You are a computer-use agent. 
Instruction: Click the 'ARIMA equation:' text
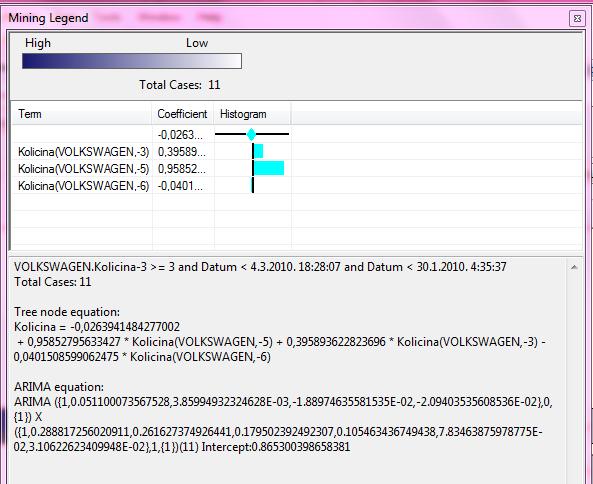click(x=59, y=387)
